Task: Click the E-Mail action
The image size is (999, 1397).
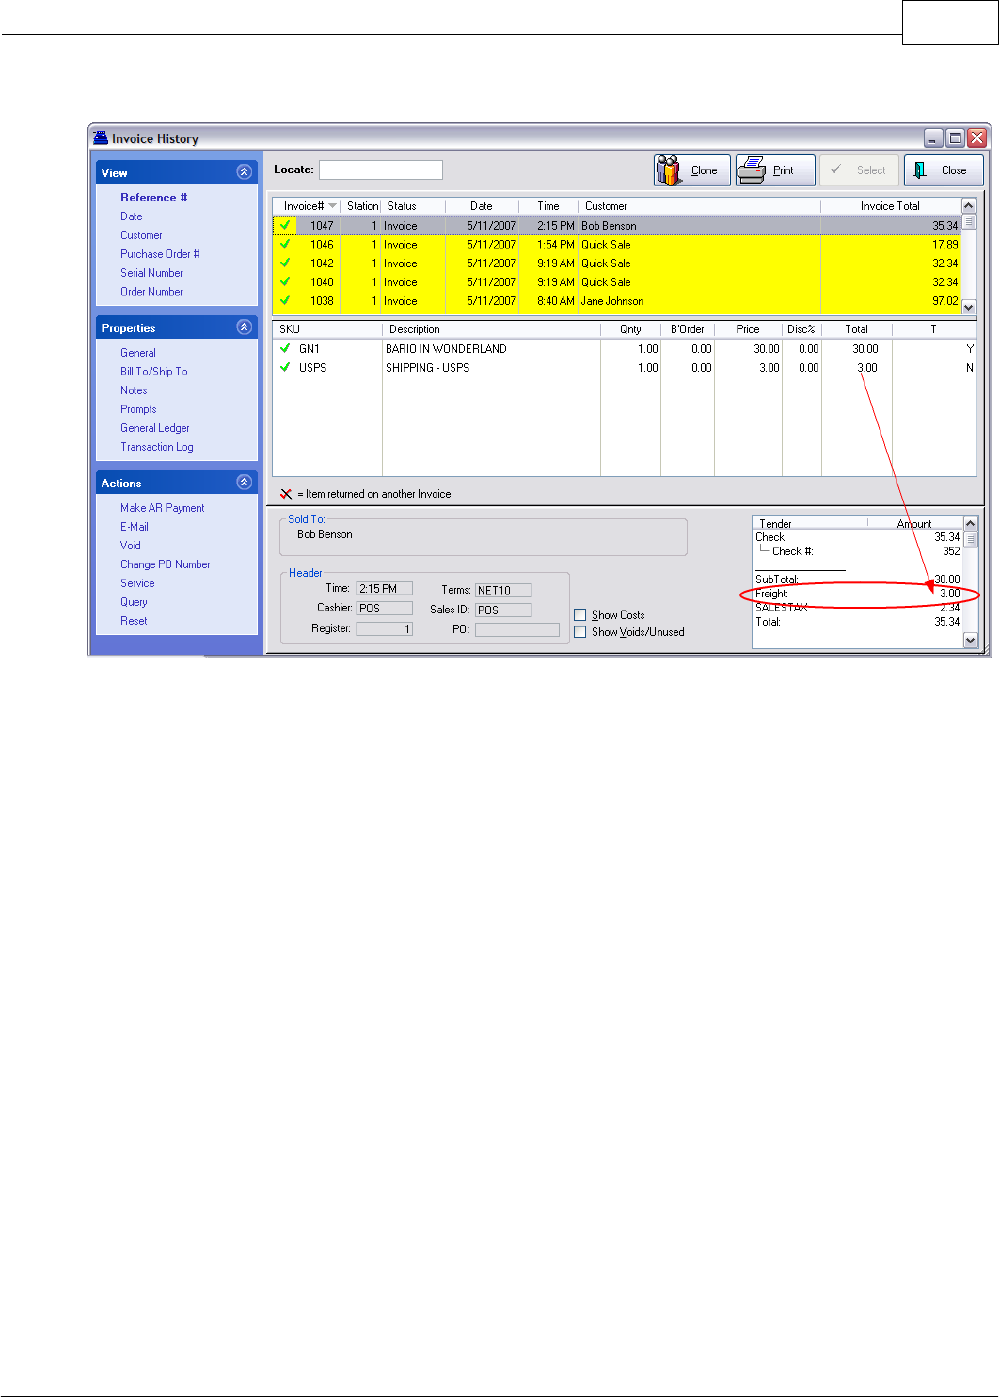Action: coord(134,527)
